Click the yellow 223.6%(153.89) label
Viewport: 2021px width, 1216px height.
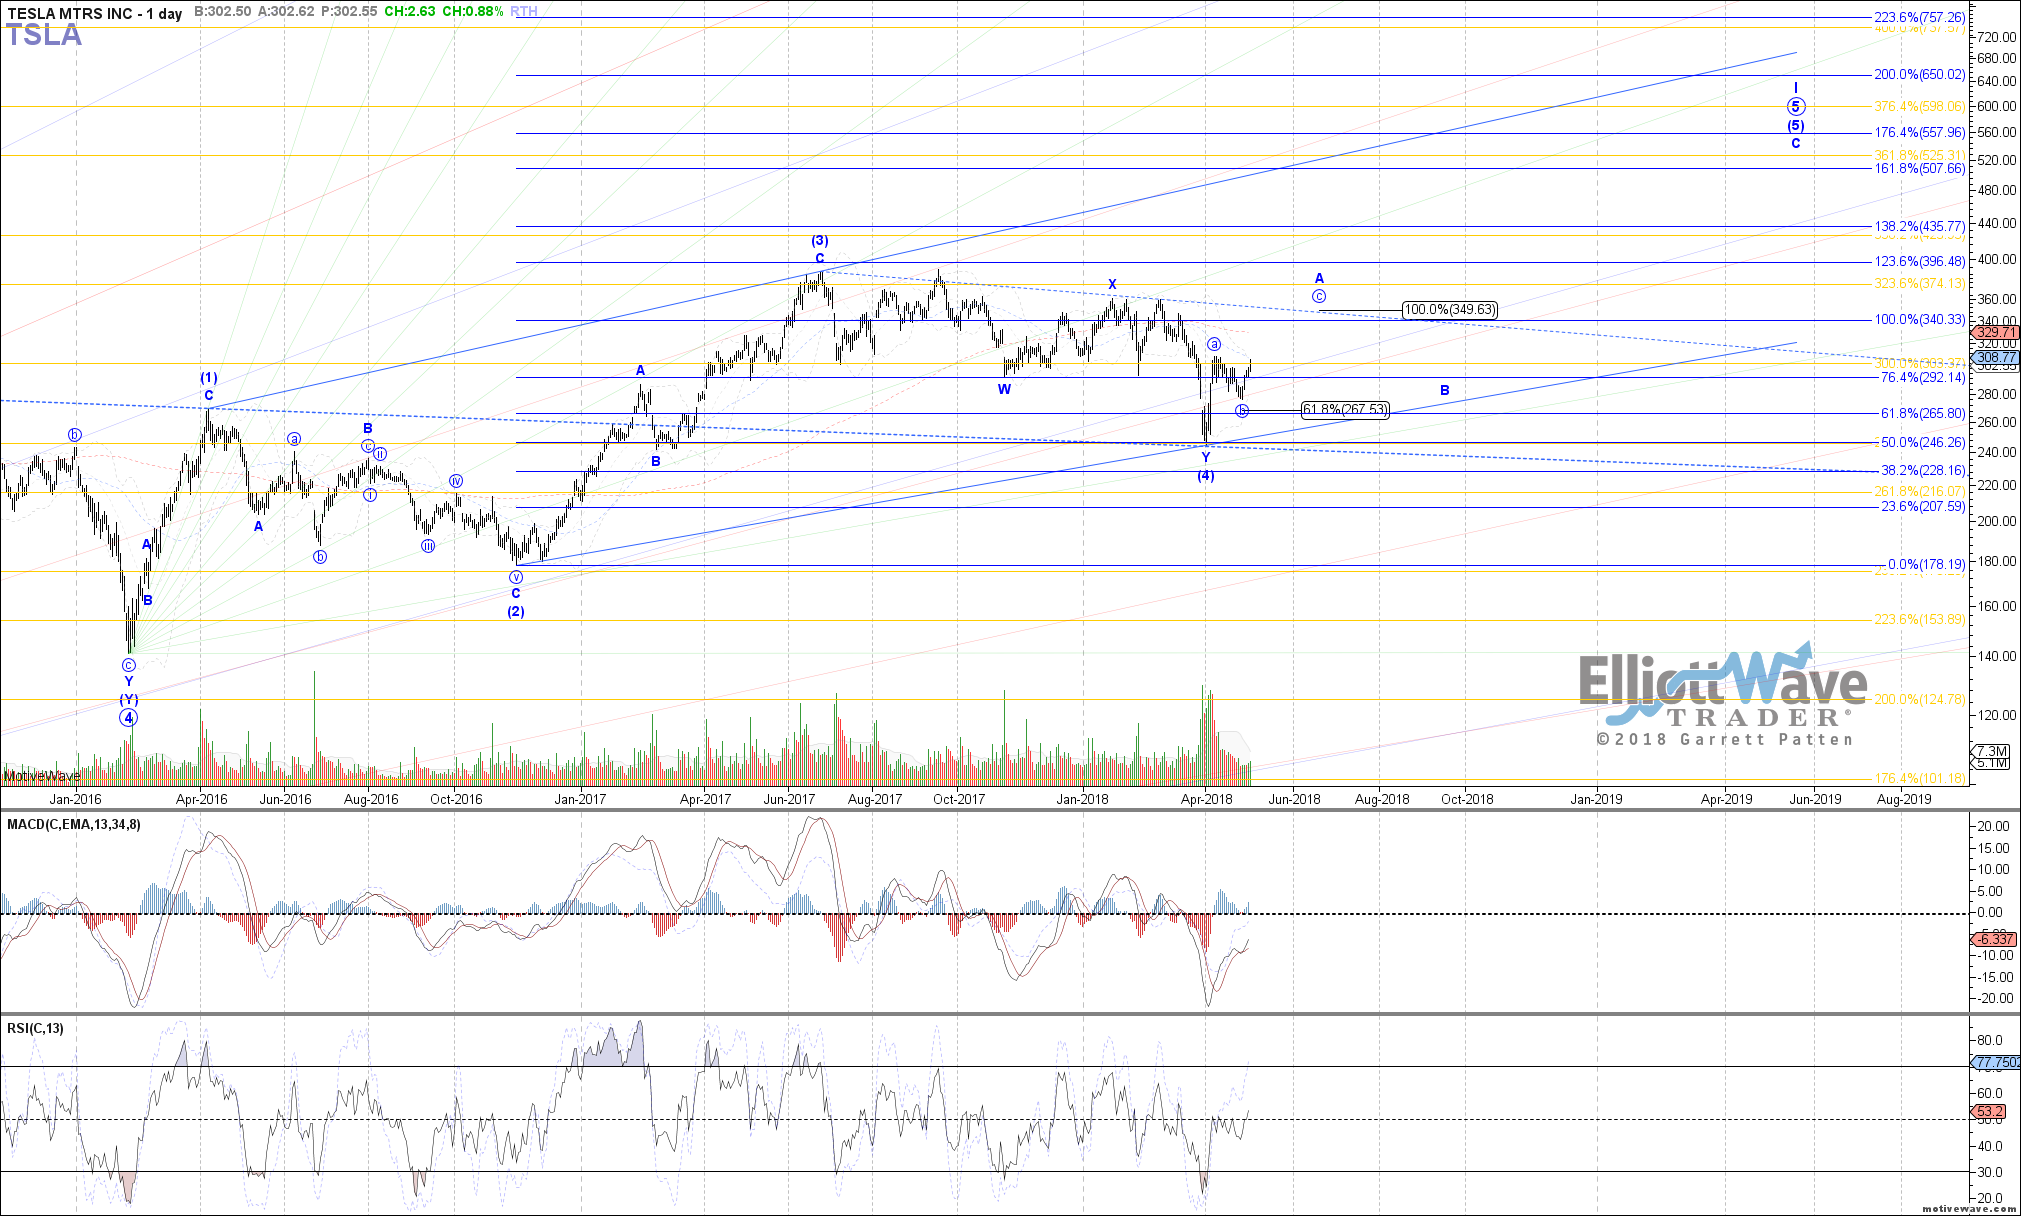click(1920, 619)
